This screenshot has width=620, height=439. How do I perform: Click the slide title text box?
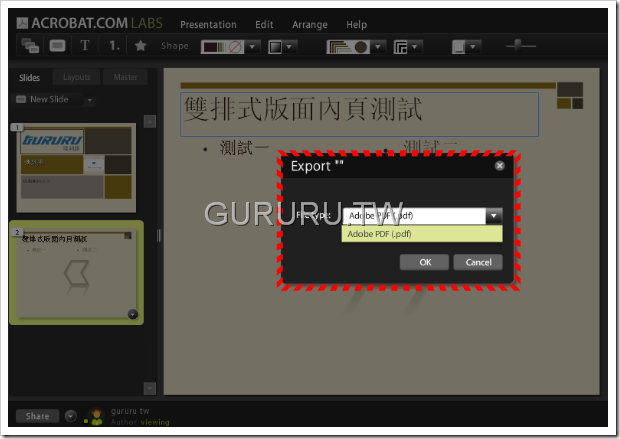point(359,115)
